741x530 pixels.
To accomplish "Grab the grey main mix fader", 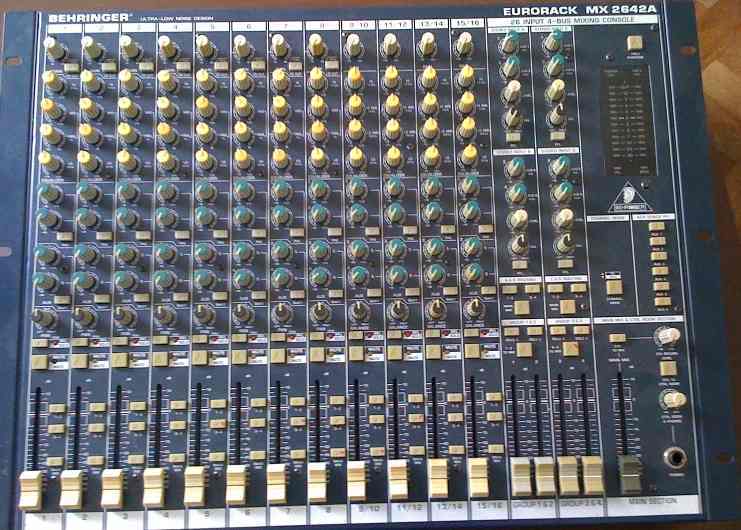I will point(629,475).
